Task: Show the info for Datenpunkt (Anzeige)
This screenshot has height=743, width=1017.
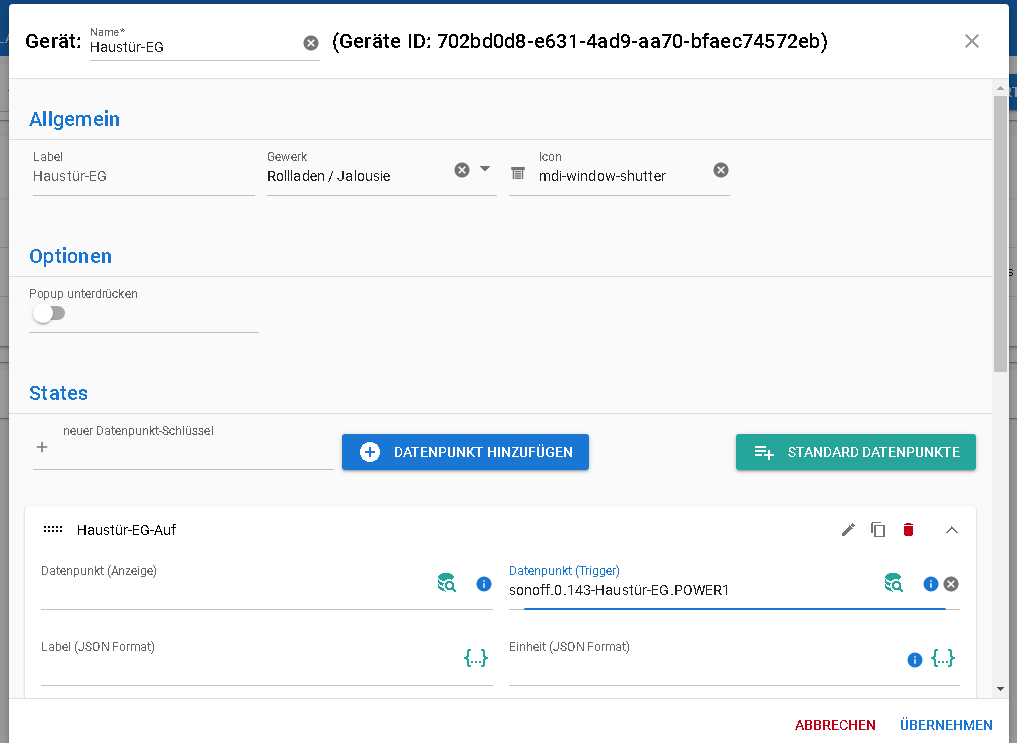Action: pyautogui.click(x=484, y=584)
